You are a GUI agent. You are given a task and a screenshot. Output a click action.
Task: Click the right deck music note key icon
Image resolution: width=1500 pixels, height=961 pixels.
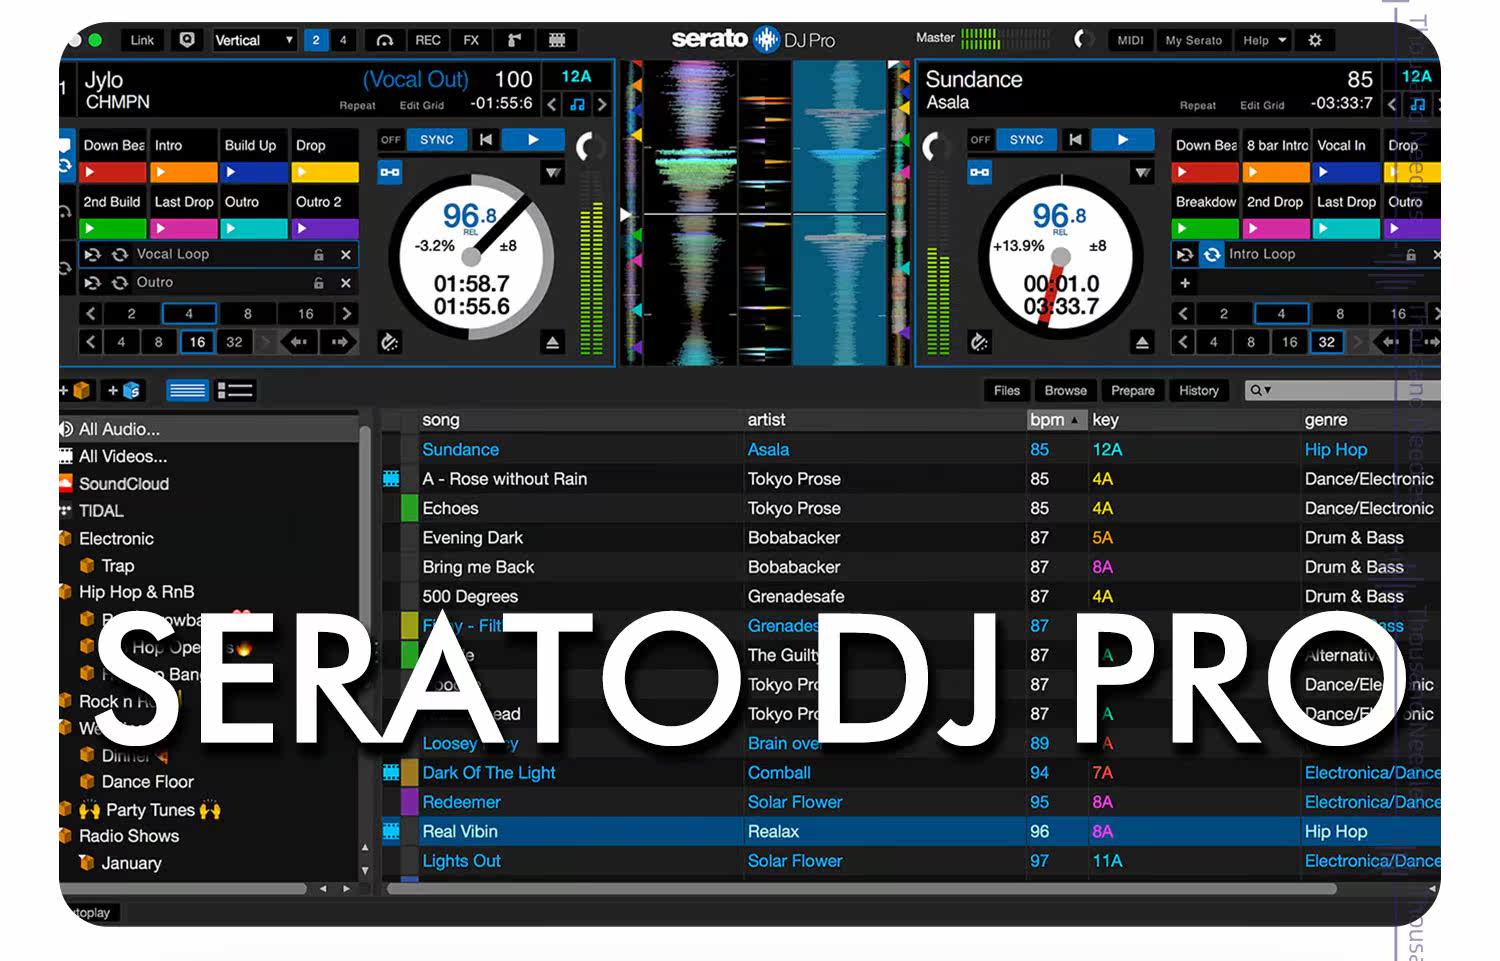[x=1417, y=104]
